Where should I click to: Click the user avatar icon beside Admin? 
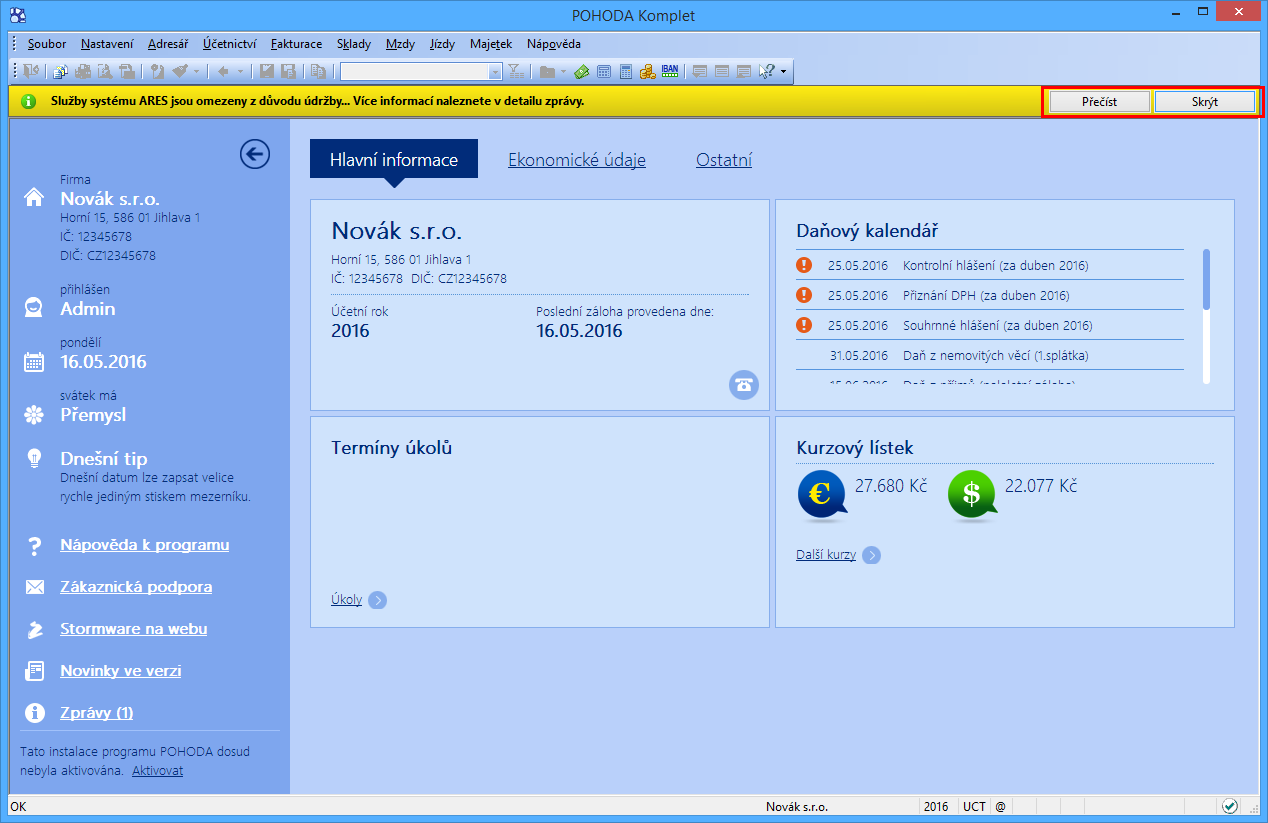tap(34, 307)
